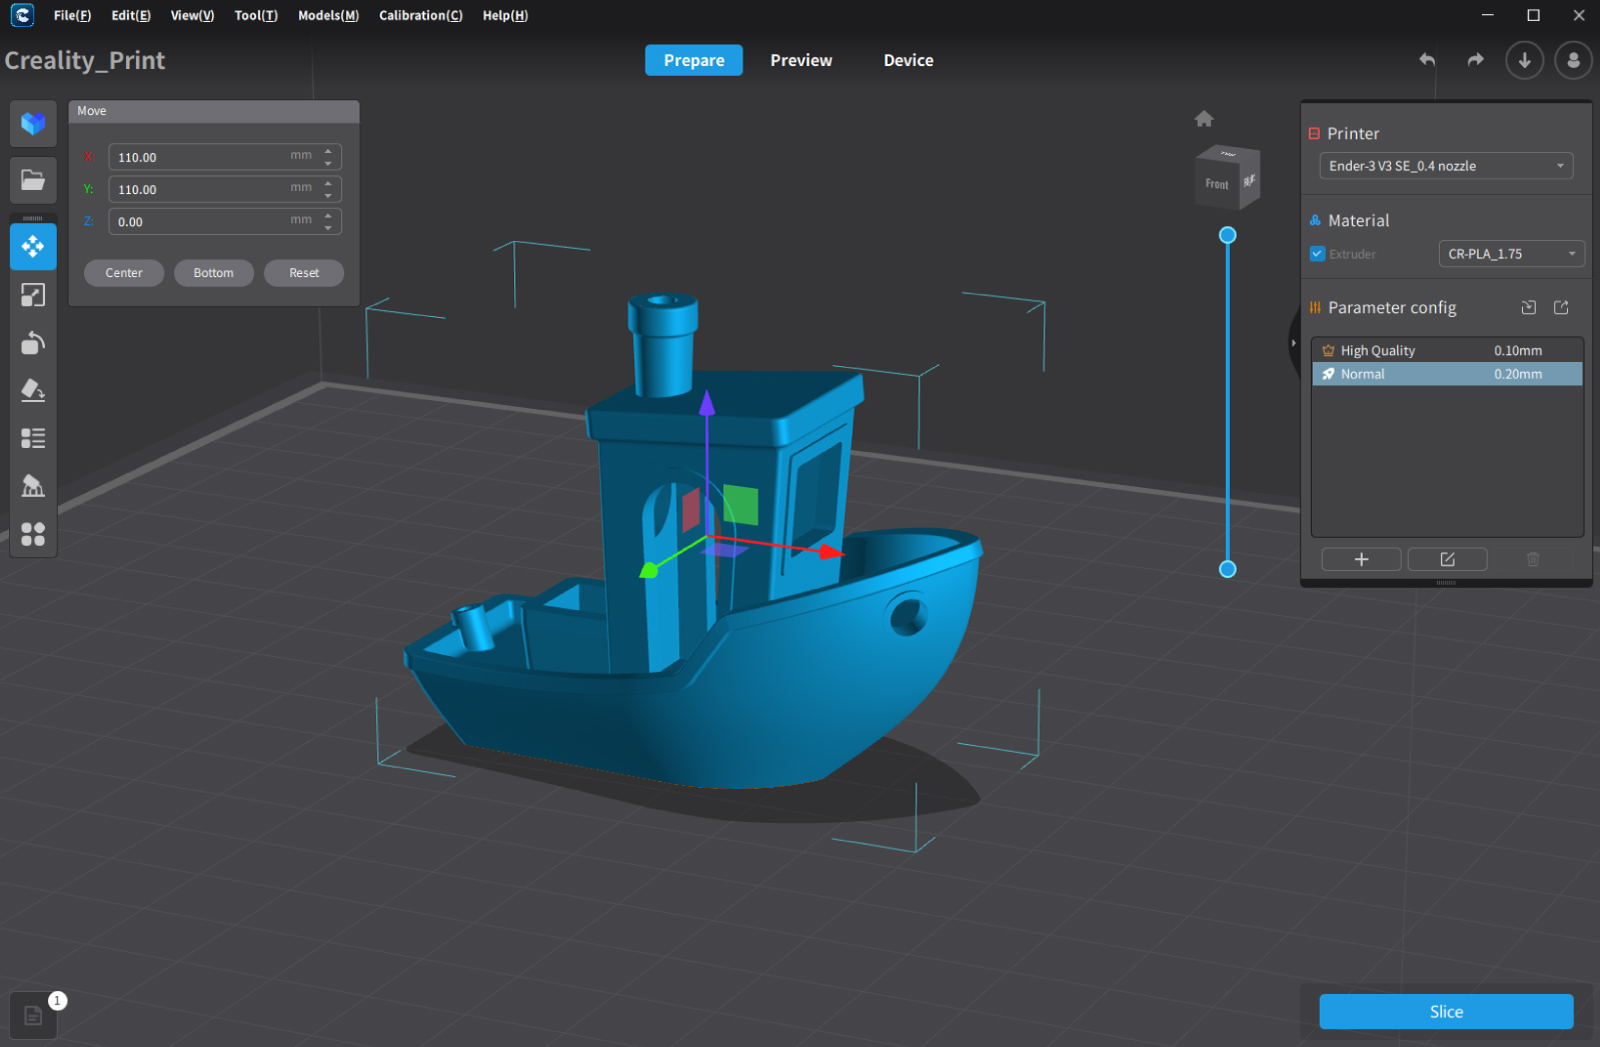
Task: Collapse the right panel using side arrow
Action: (x=1293, y=343)
